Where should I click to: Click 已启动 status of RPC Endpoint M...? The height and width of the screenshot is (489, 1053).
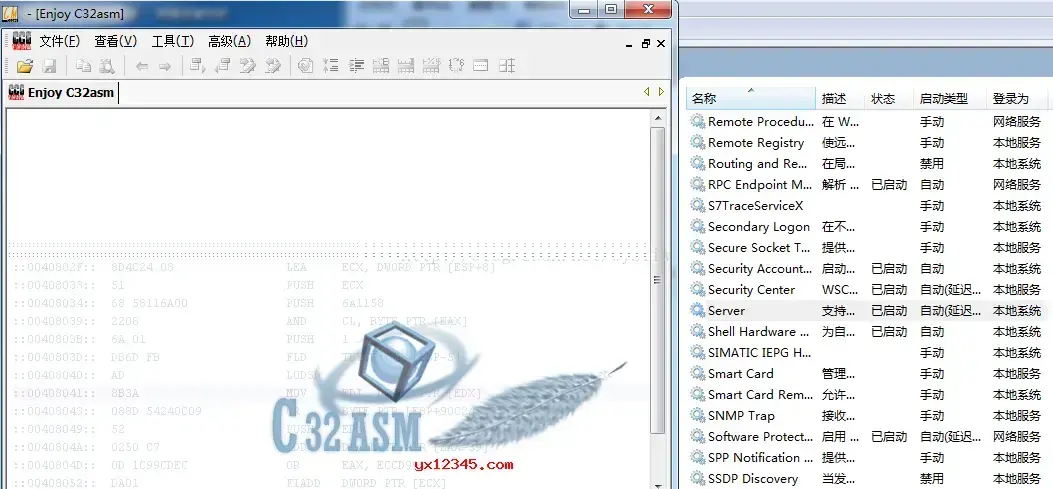point(889,185)
